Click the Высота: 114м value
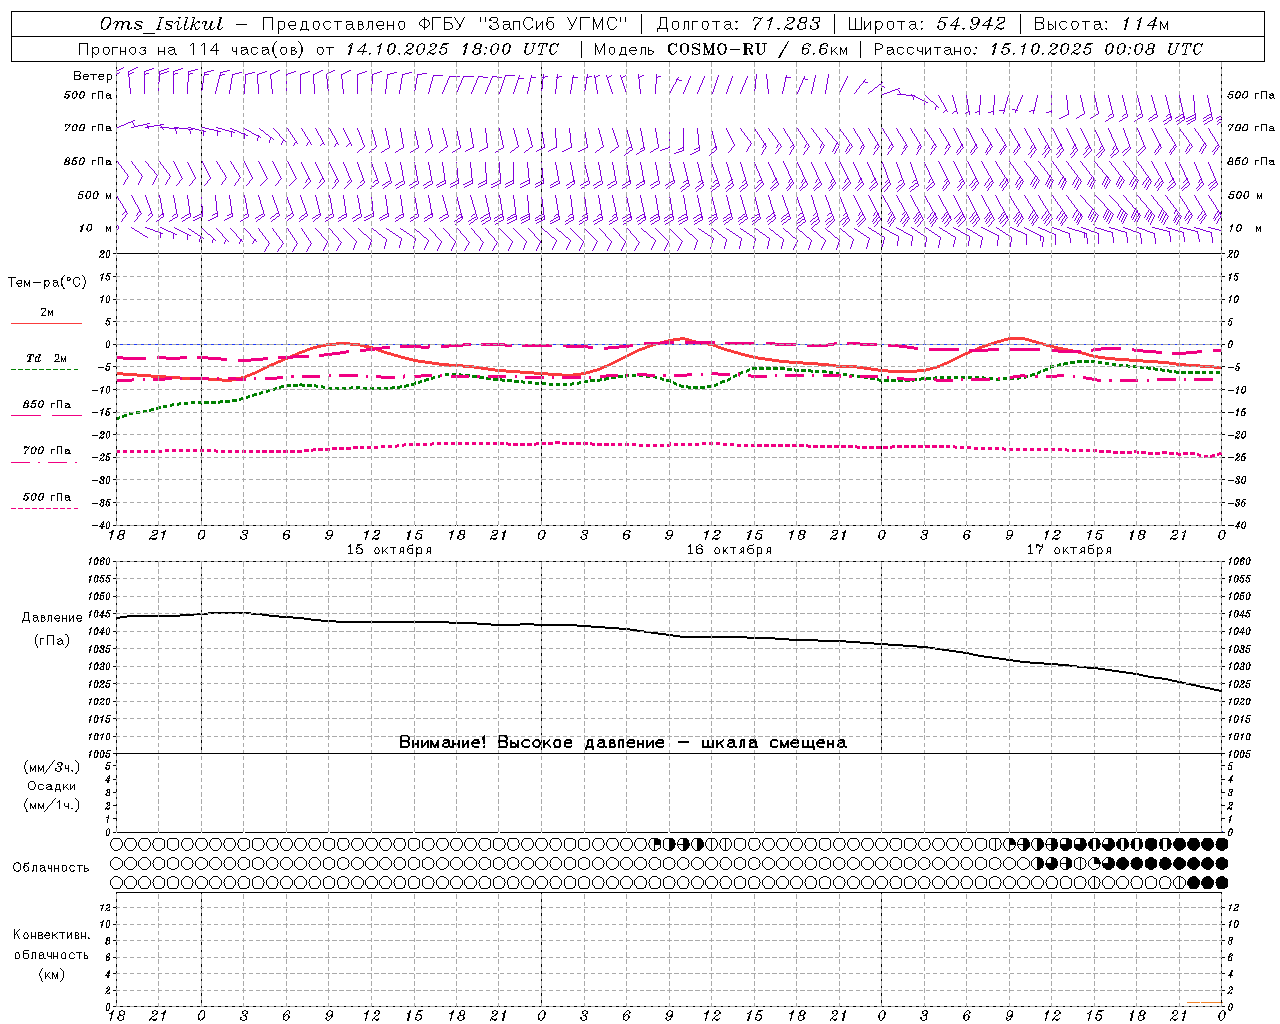This screenshot has width=1280, height=1024. [1101, 24]
